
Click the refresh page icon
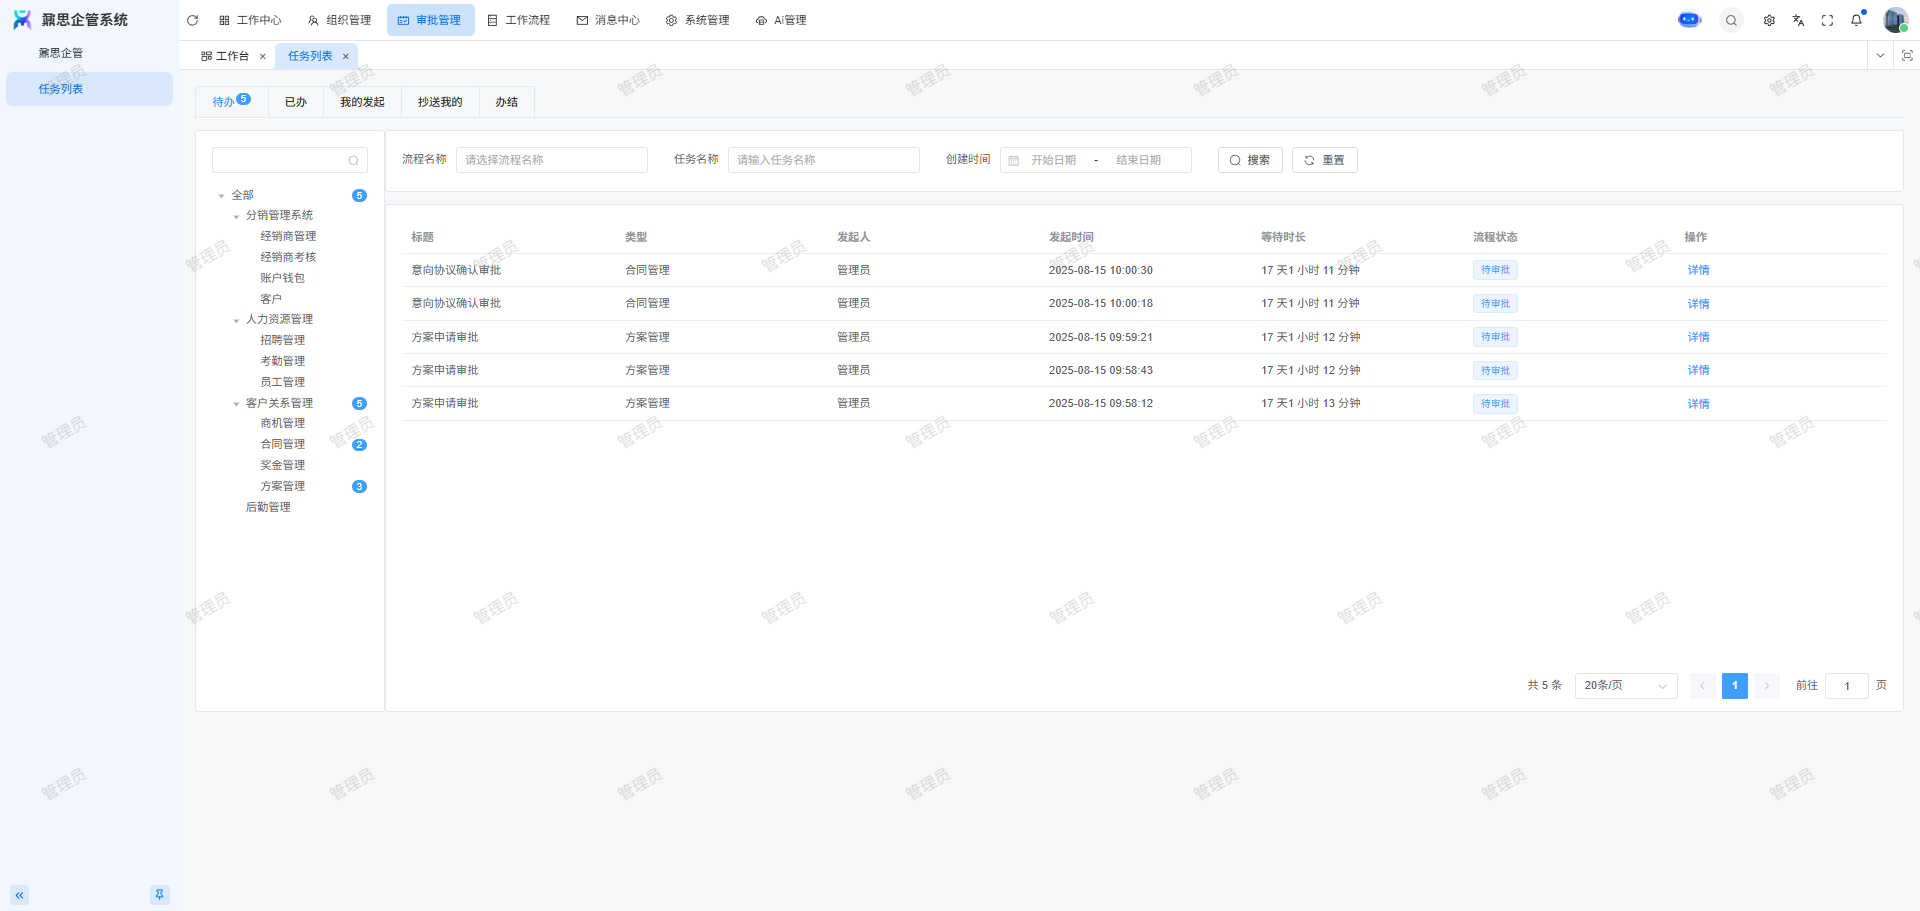pos(192,20)
